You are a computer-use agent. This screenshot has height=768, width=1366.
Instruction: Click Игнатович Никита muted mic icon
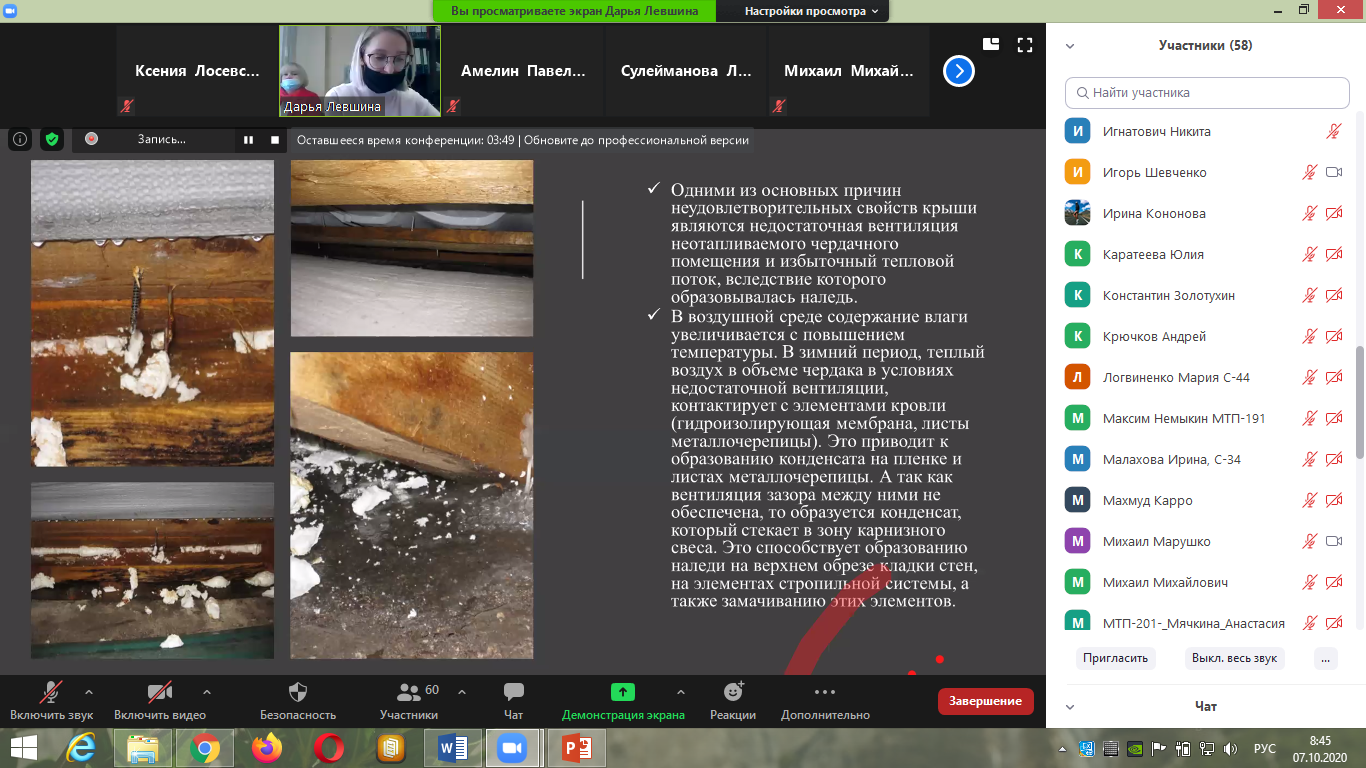pyautogui.click(x=1333, y=131)
